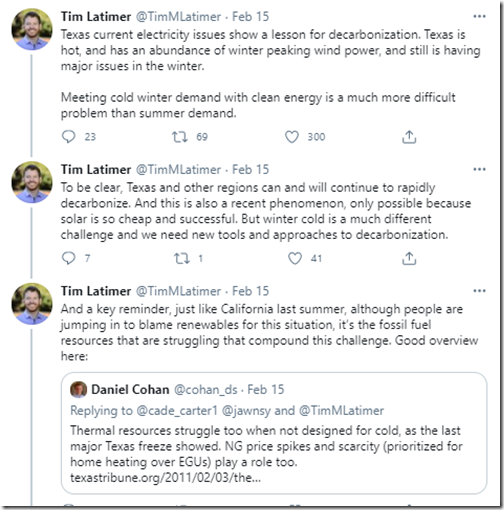Share the first tweet about decarbonization
The height and width of the screenshot is (510, 504).
pos(409,137)
